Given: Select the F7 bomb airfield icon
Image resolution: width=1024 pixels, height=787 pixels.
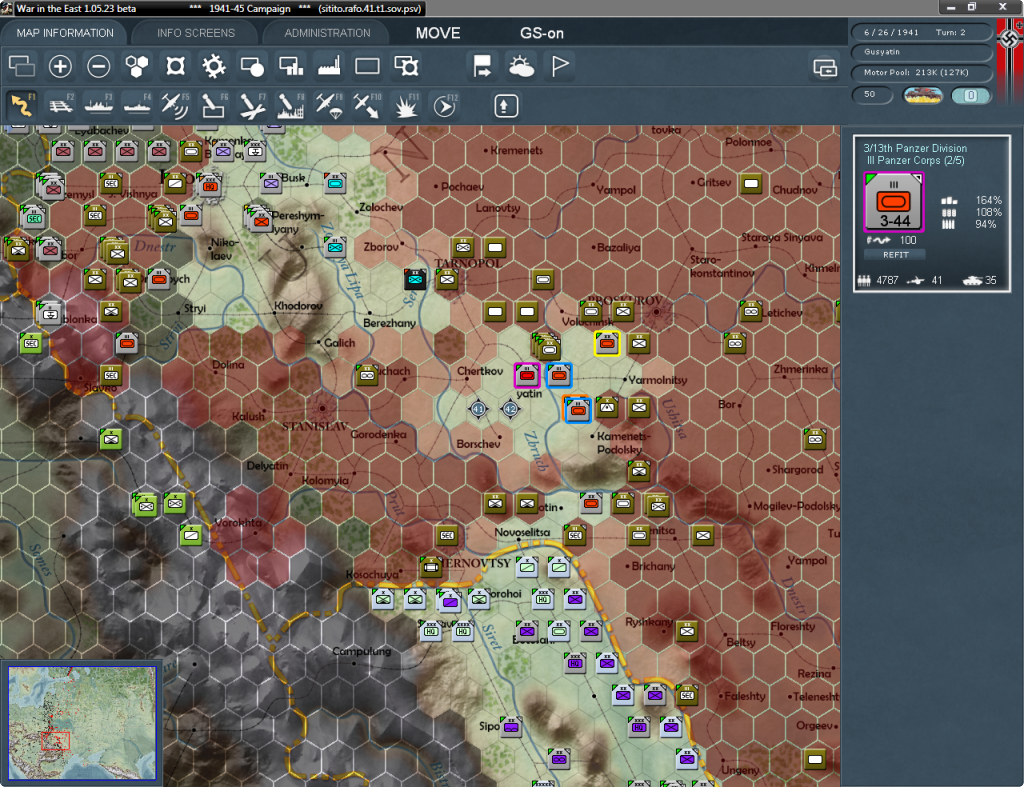Looking at the screenshot, I should (252, 106).
